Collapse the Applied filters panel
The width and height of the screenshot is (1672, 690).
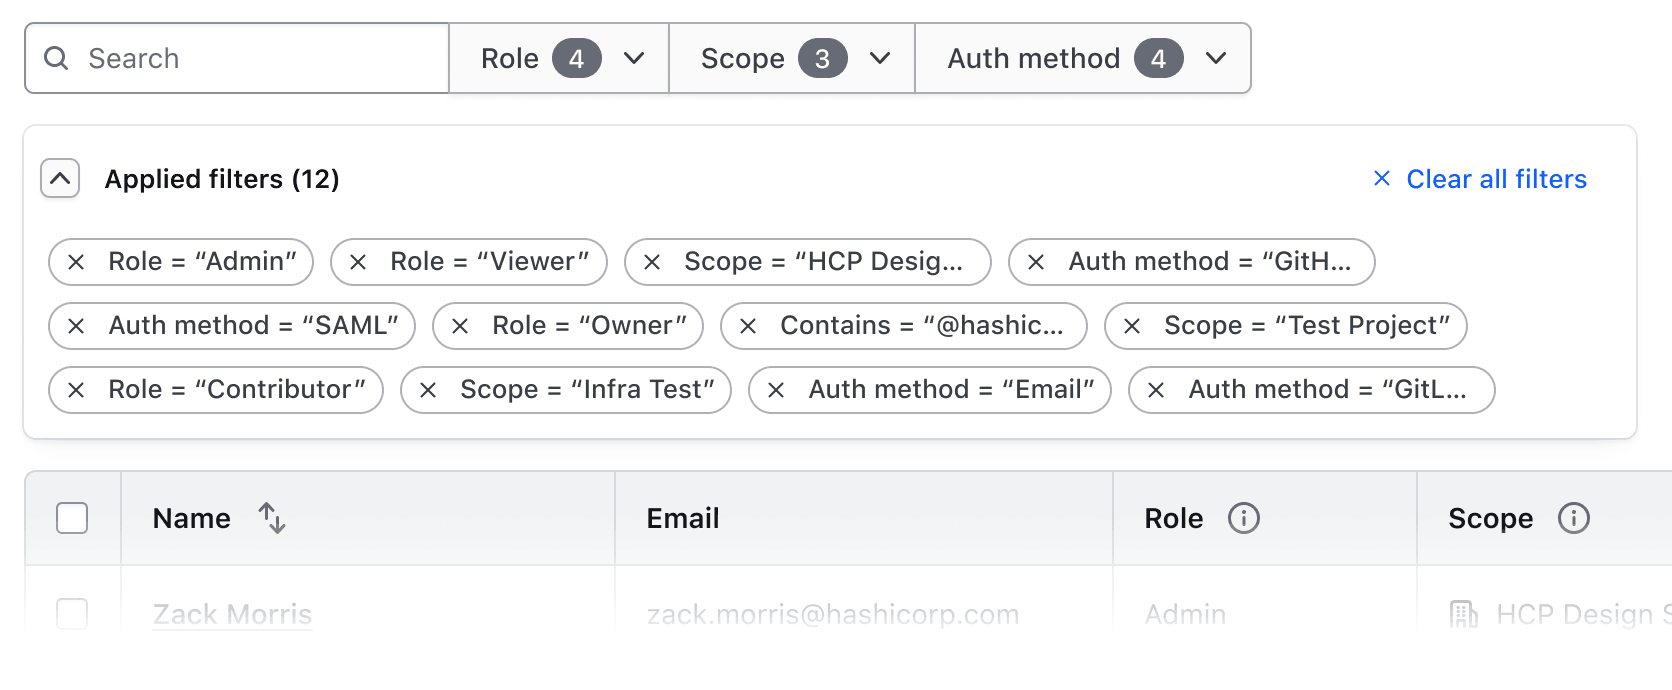click(x=60, y=179)
